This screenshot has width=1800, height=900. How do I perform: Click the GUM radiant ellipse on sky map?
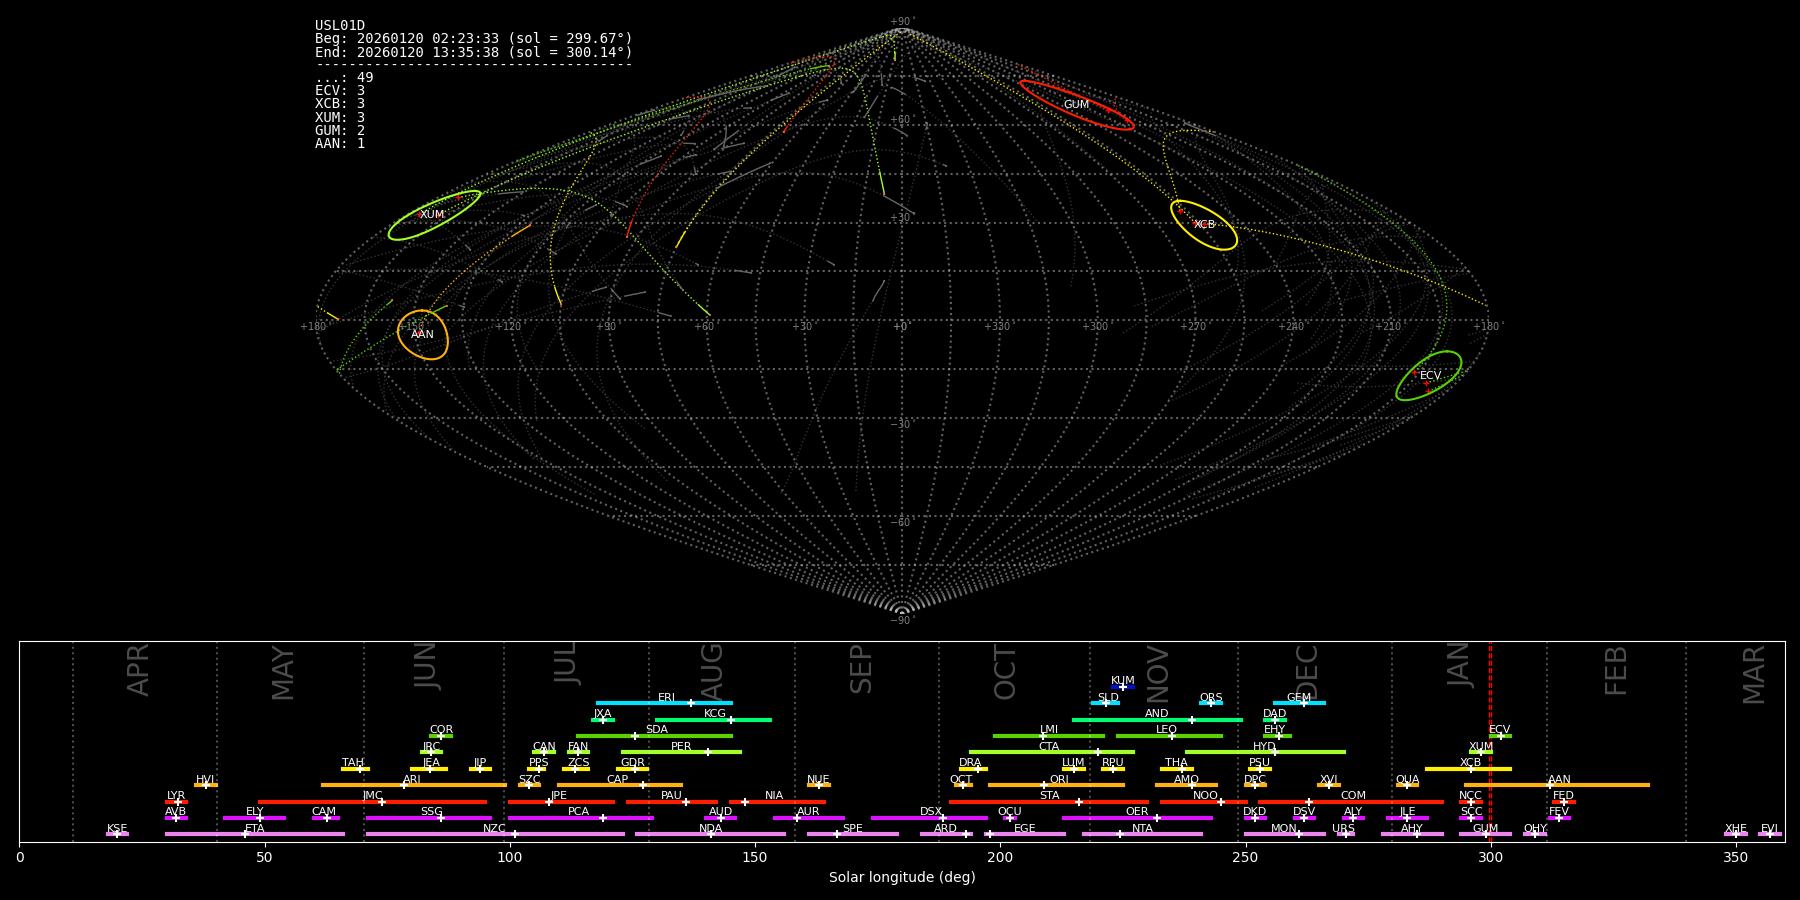point(1077,105)
